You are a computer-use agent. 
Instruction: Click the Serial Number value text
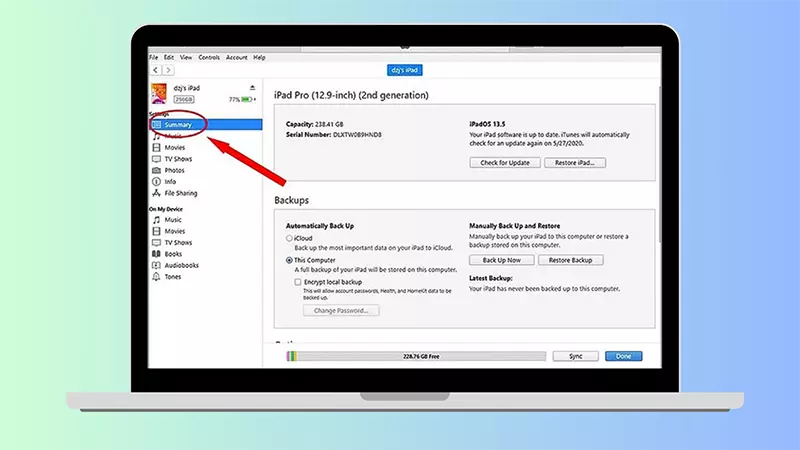pyautogui.click(x=357, y=135)
